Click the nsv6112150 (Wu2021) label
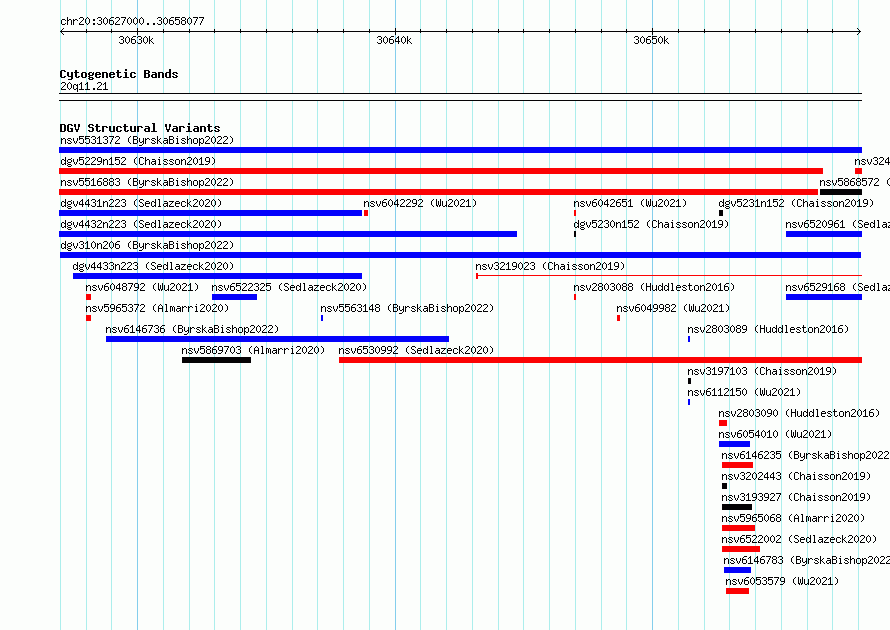 [744, 392]
